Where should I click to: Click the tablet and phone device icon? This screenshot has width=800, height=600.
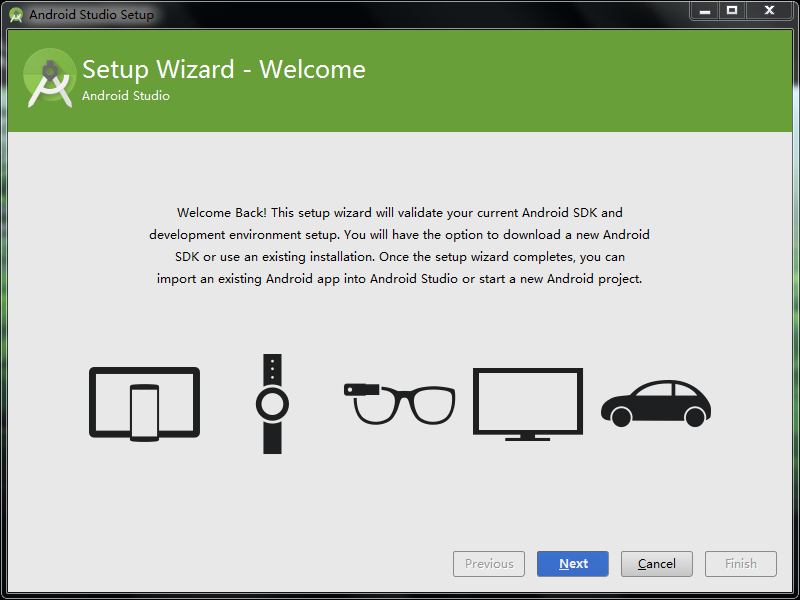coord(144,404)
